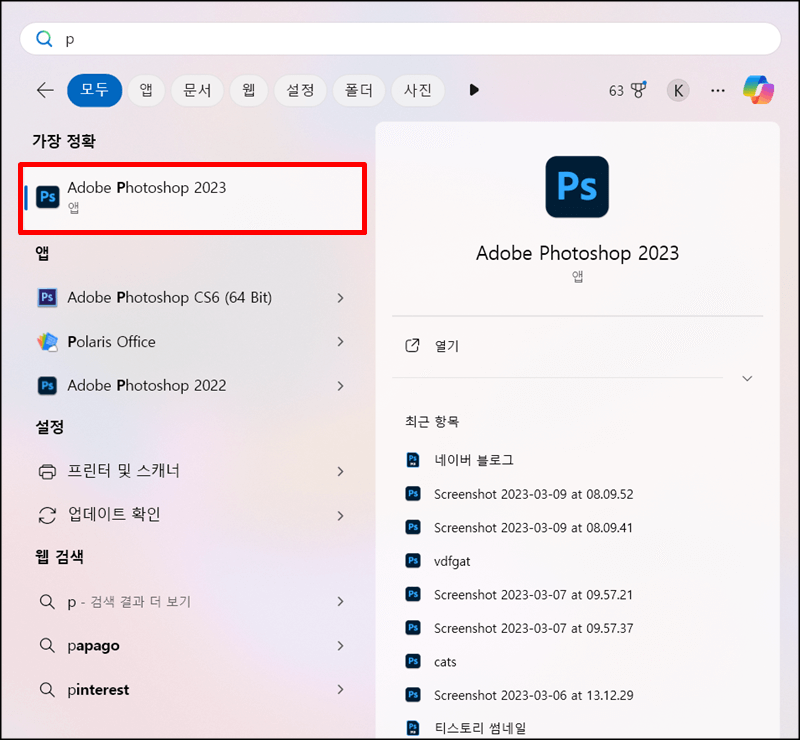
Task: Click the file icon beside 티스토리 썸네일
Action: point(413,728)
